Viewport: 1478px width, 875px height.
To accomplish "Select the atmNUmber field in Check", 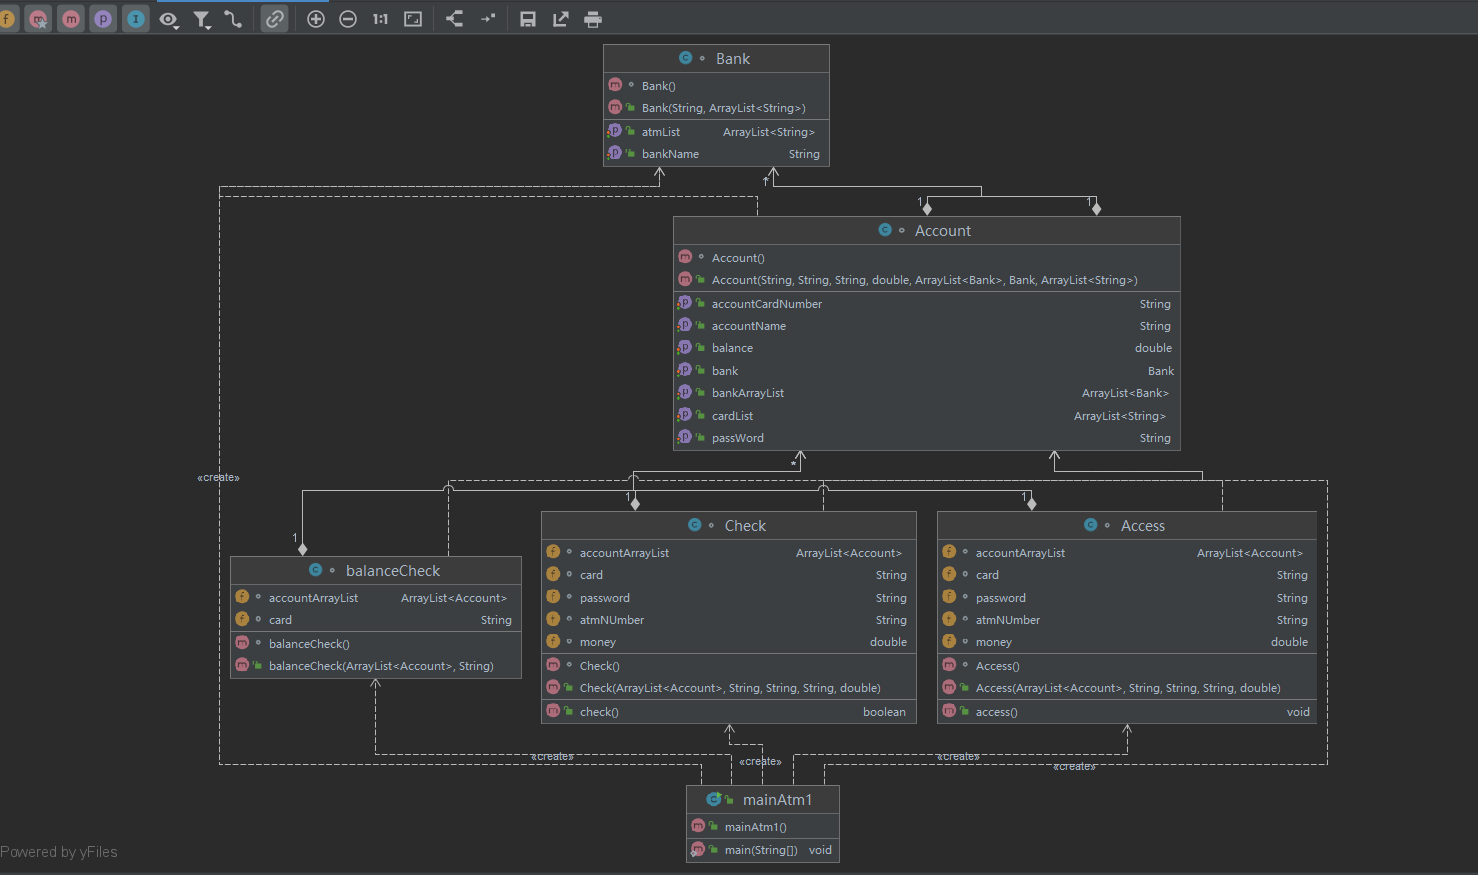I will 729,620.
